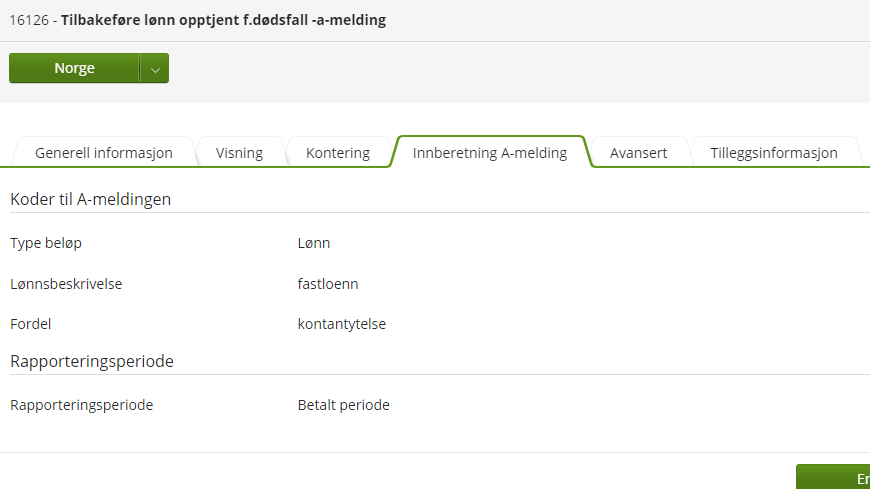The height and width of the screenshot is (489, 870).
Task: Go to the Avansert tab
Action: 639,153
